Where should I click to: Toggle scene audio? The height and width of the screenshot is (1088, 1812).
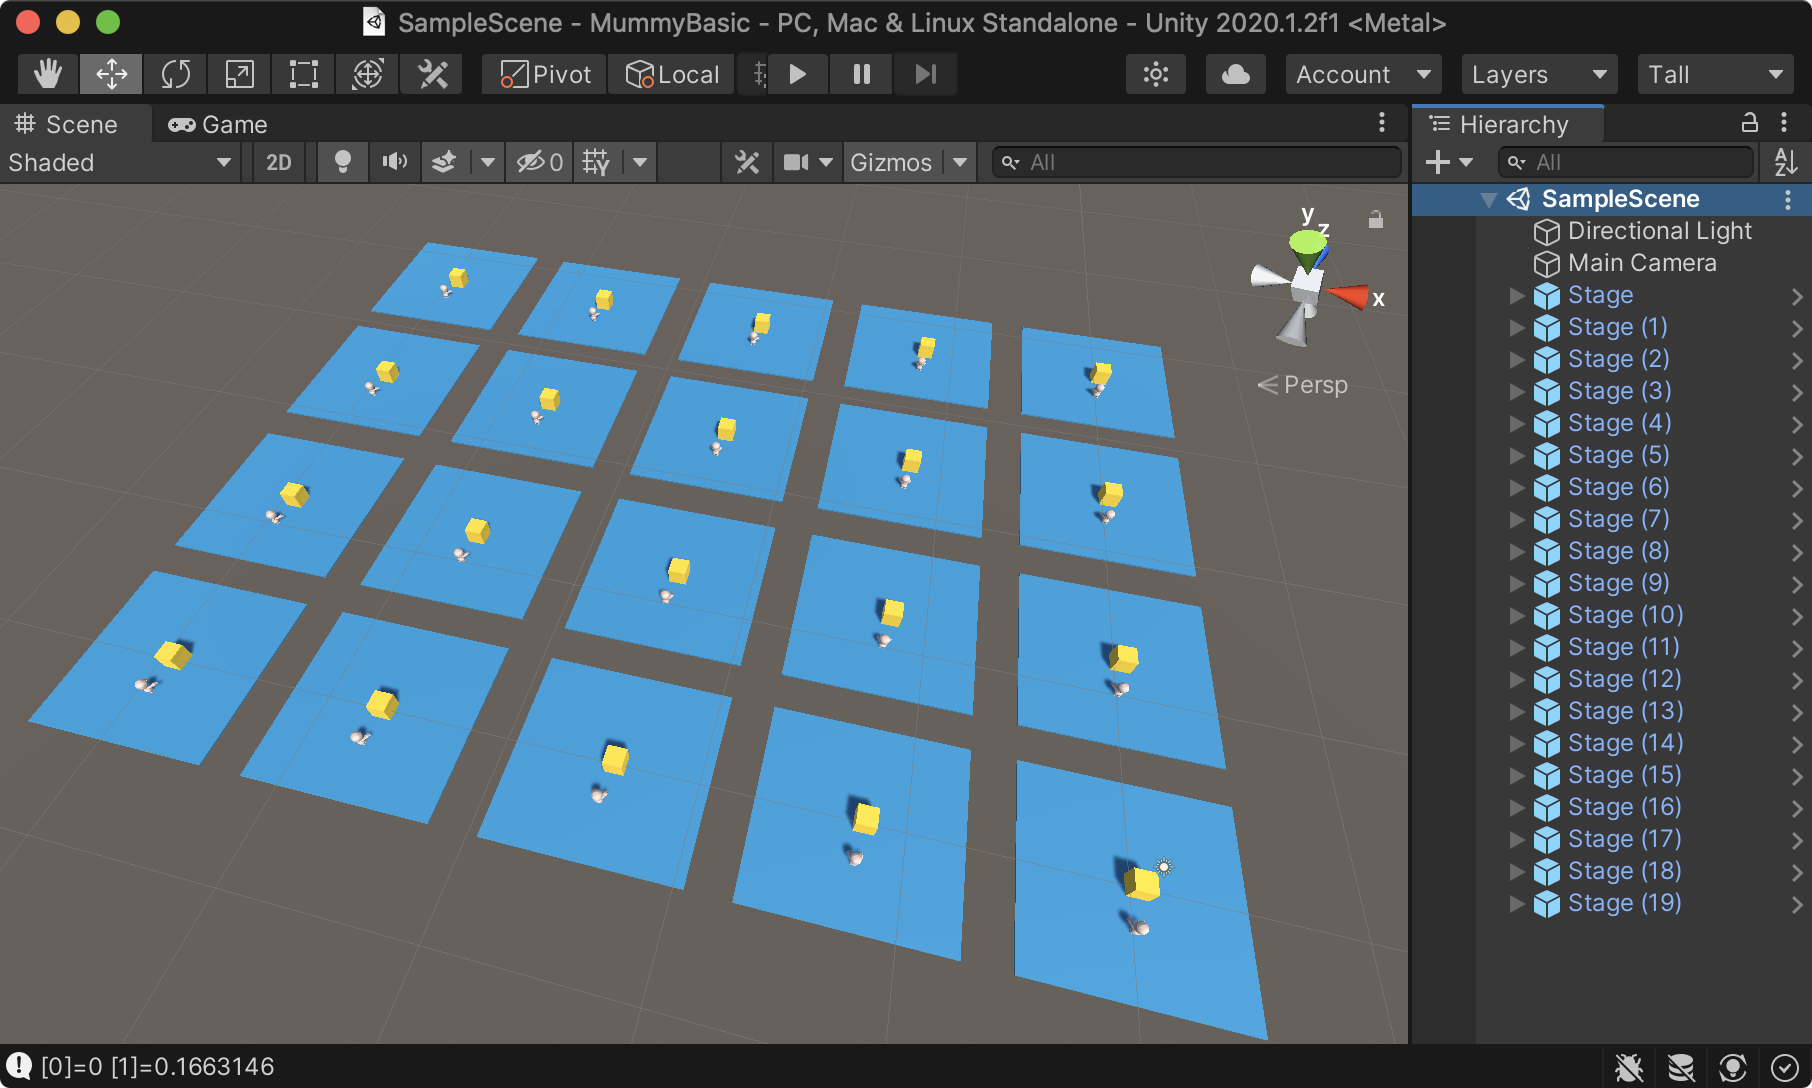[395, 162]
